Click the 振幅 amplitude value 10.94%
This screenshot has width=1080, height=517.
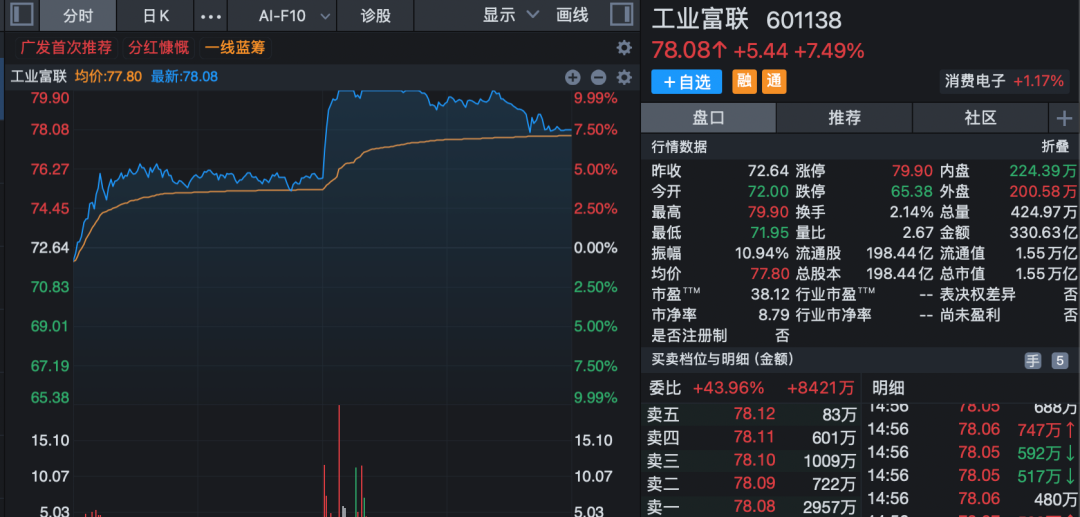tap(762, 253)
